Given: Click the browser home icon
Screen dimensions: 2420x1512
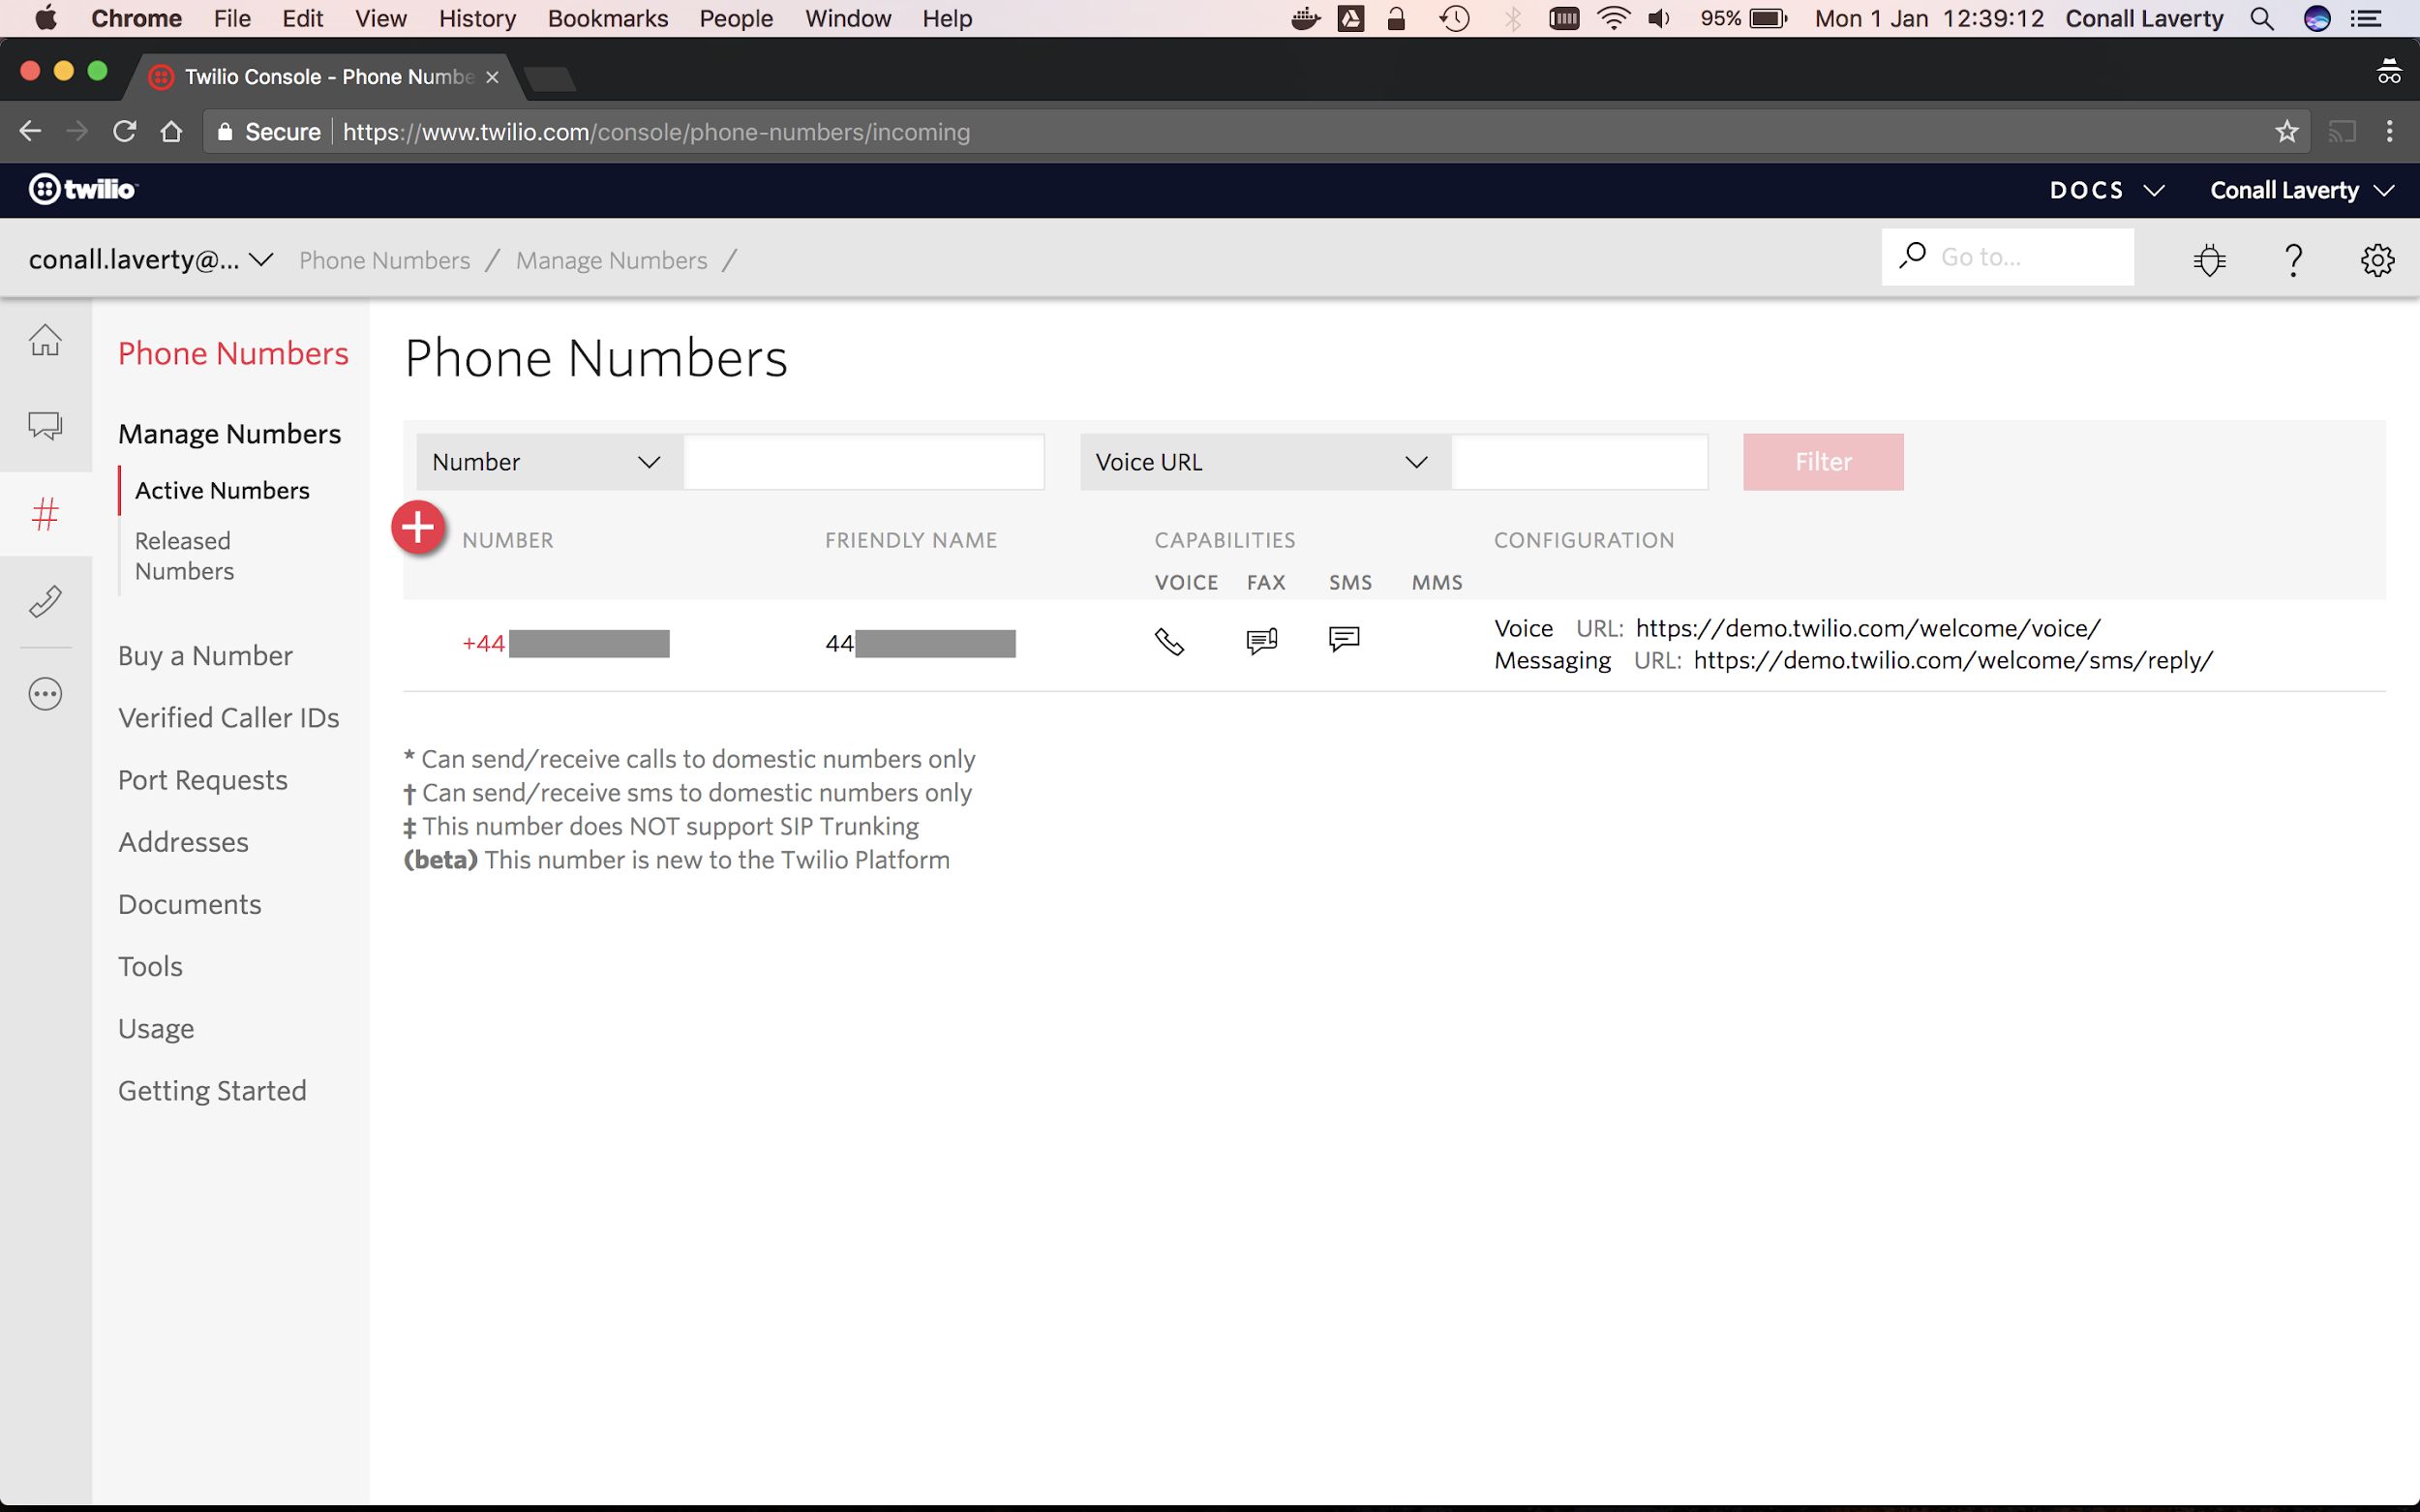Looking at the screenshot, I should tap(171, 131).
